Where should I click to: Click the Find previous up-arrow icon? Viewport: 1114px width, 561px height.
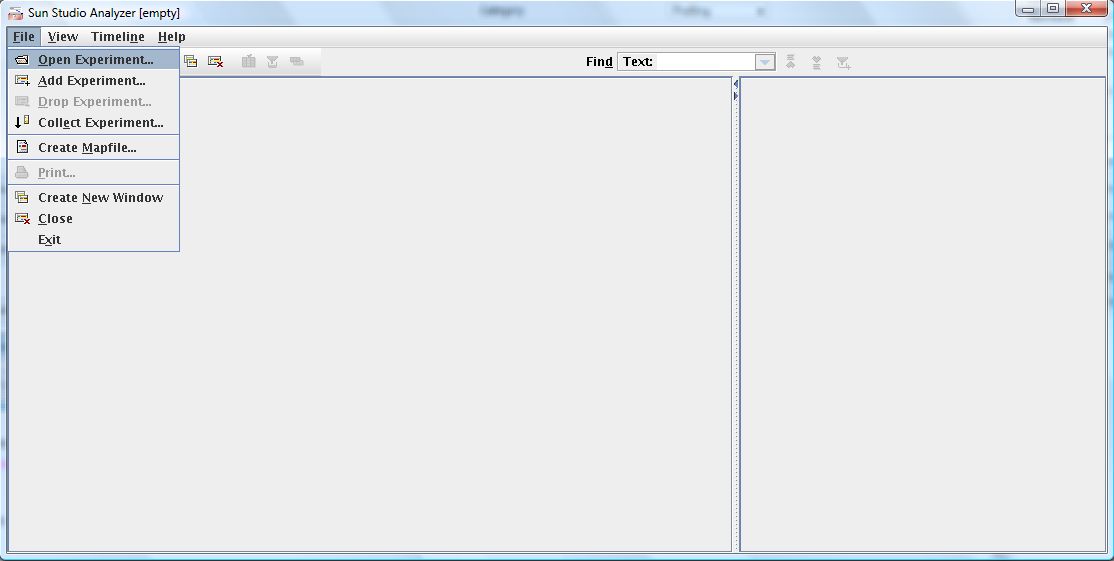pos(791,62)
